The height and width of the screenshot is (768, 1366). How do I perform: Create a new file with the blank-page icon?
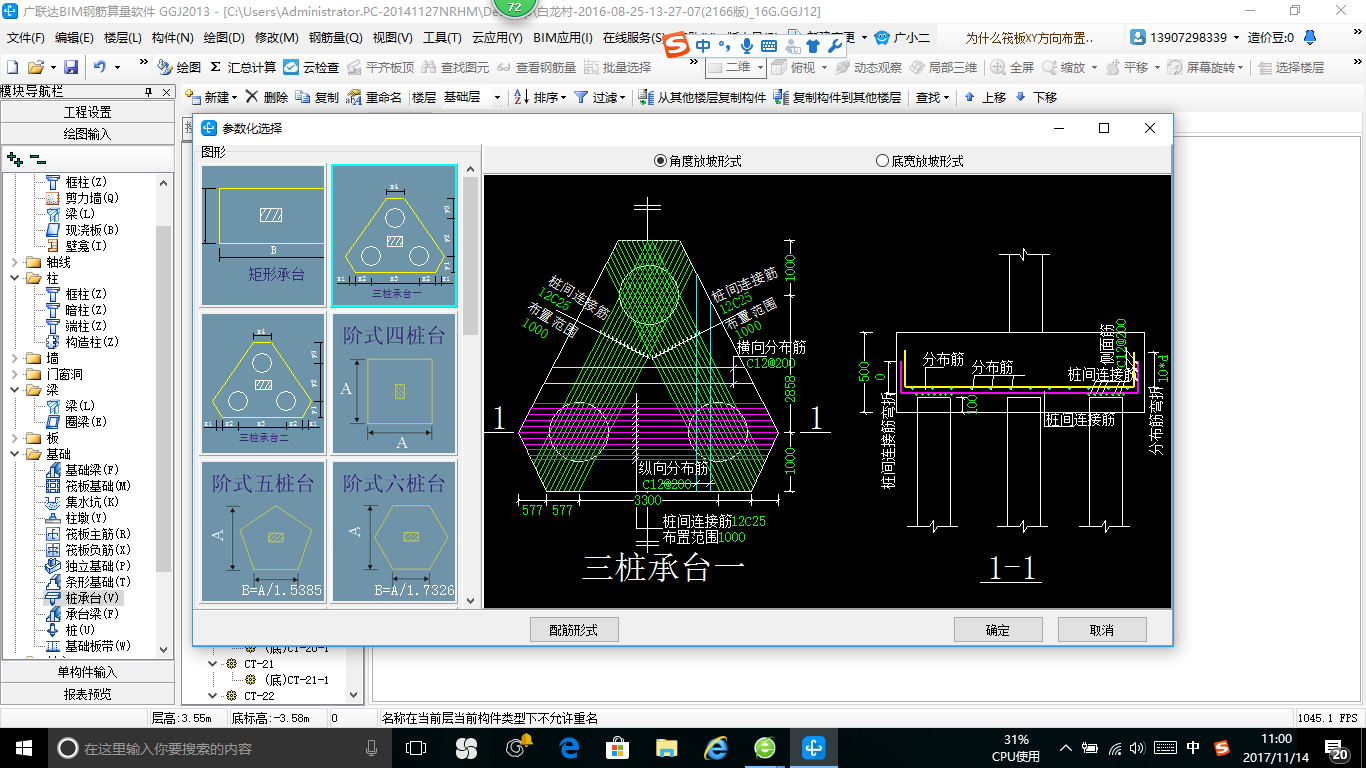click(13, 67)
